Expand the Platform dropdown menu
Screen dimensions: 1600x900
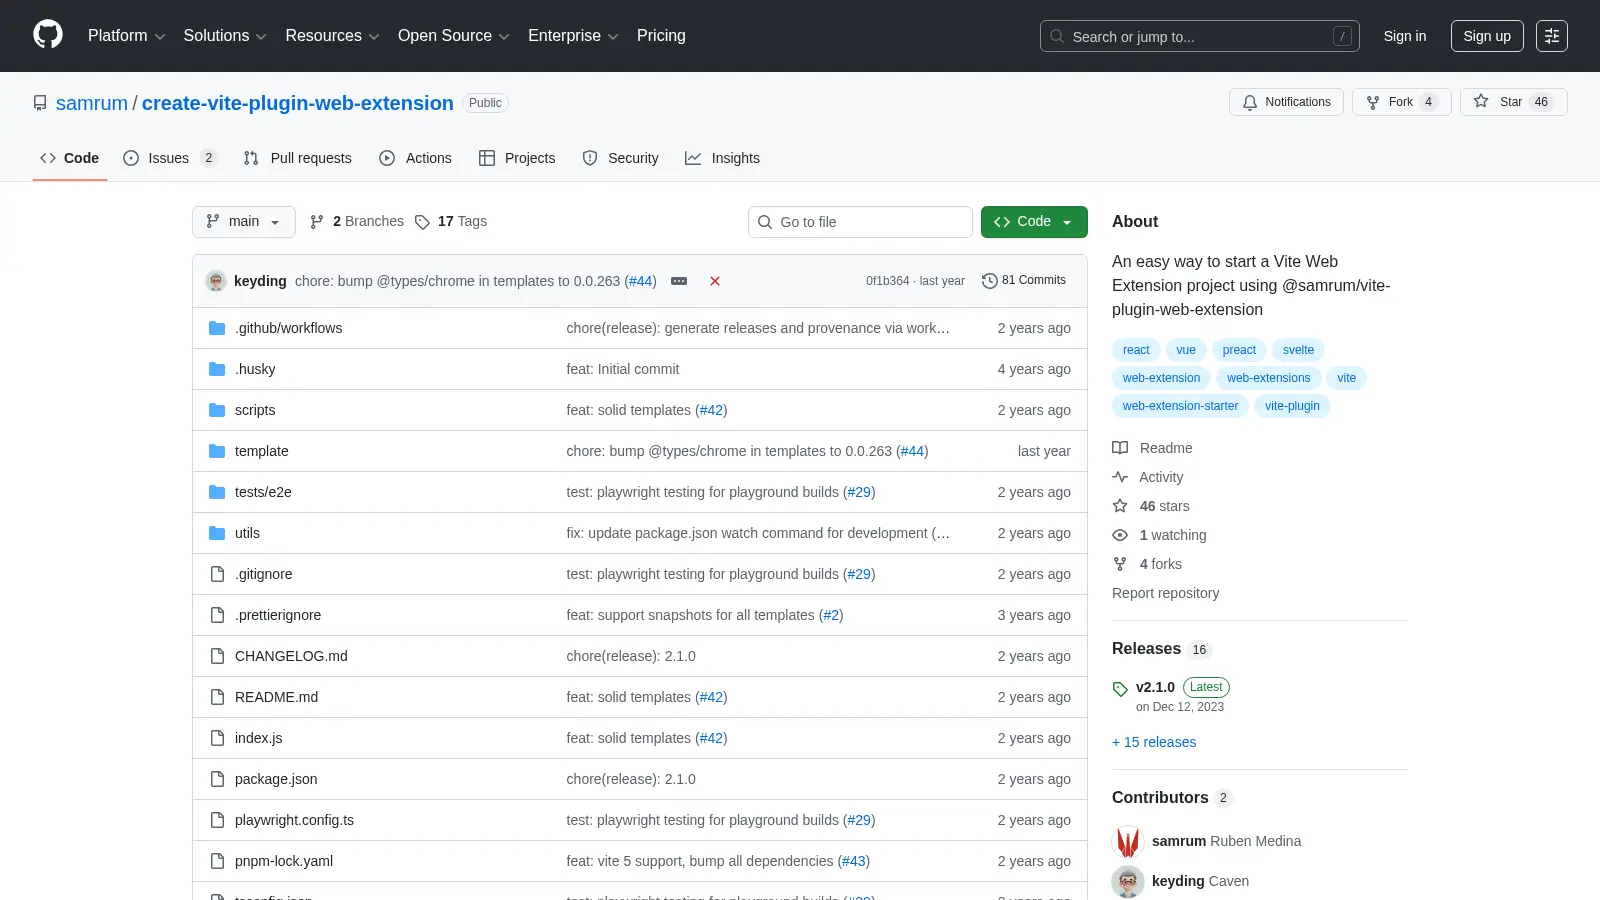[126, 36]
